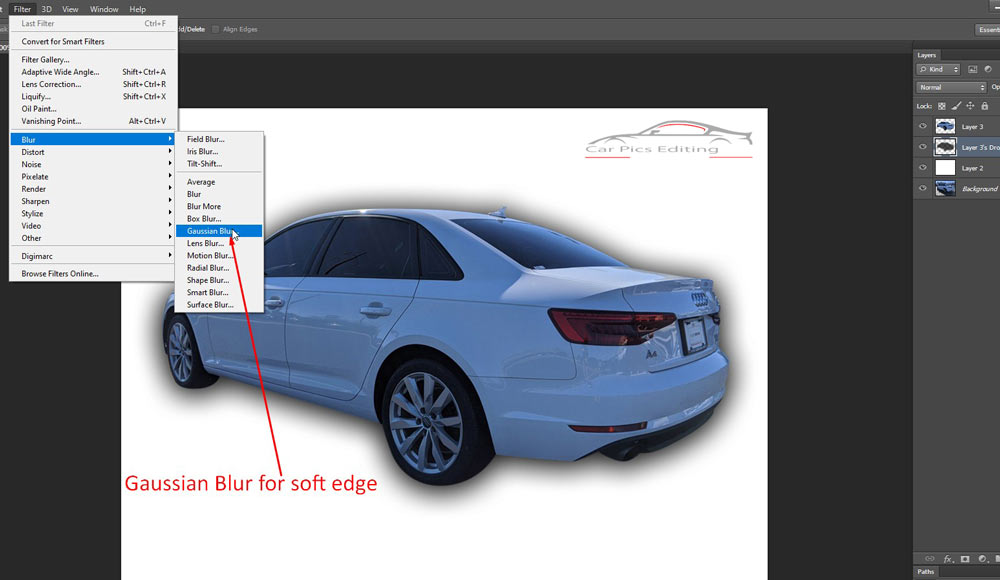Create new fill or adjustment layer
Image resolution: width=1000 pixels, height=580 pixels.
(x=982, y=559)
